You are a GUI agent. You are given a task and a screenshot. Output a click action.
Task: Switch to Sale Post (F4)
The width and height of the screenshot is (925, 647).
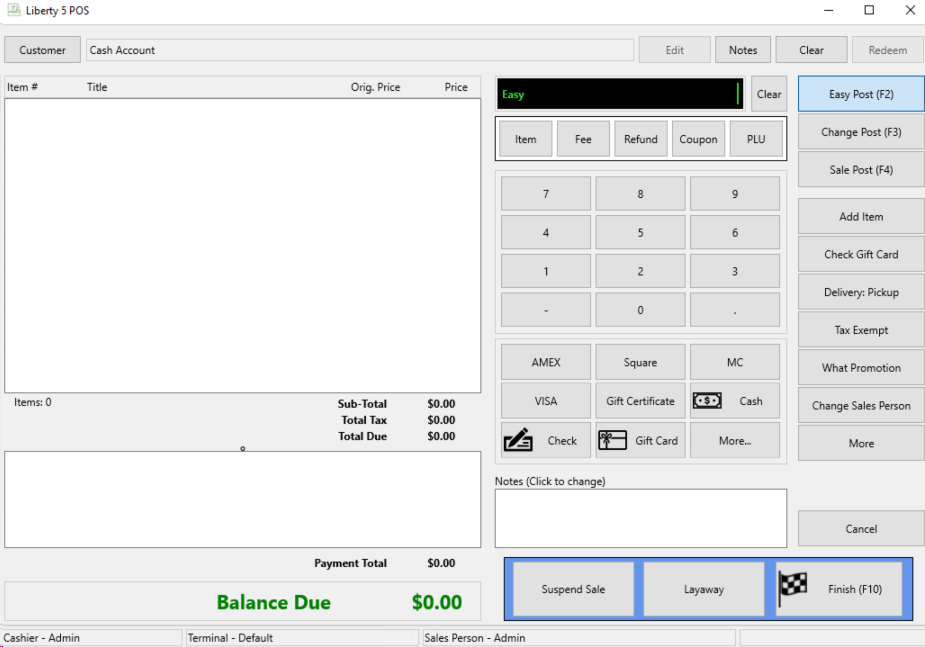point(861,170)
